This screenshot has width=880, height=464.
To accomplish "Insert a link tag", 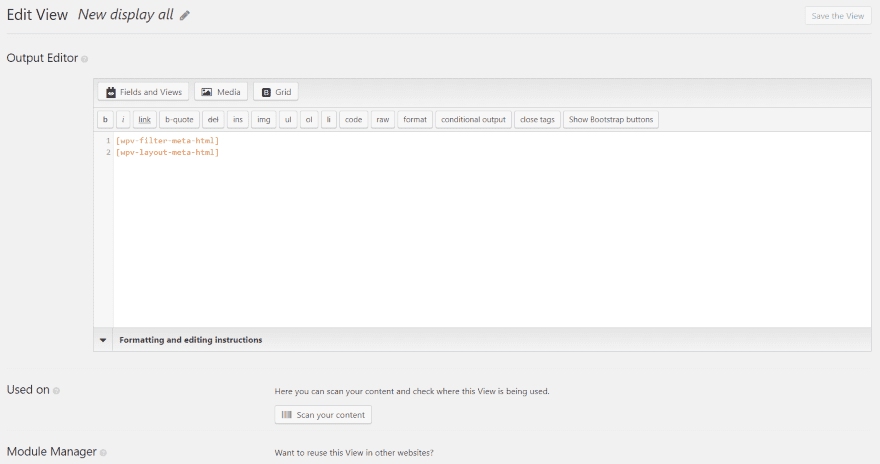I will pyautogui.click(x=144, y=120).
